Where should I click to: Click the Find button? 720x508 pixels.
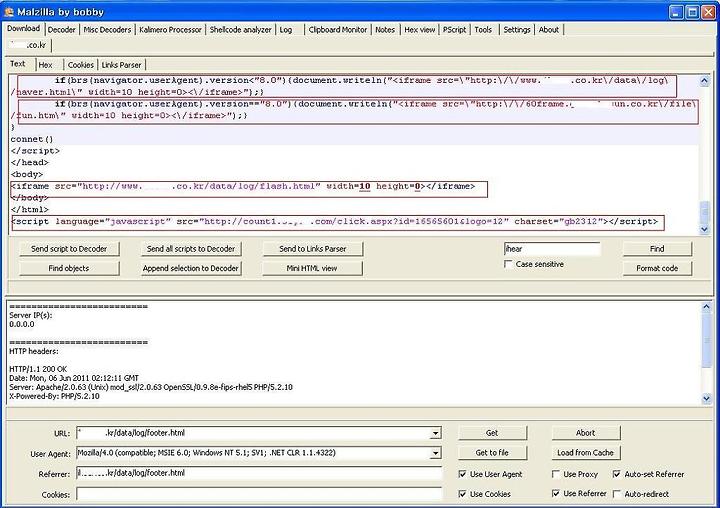(x=657, y=249)
